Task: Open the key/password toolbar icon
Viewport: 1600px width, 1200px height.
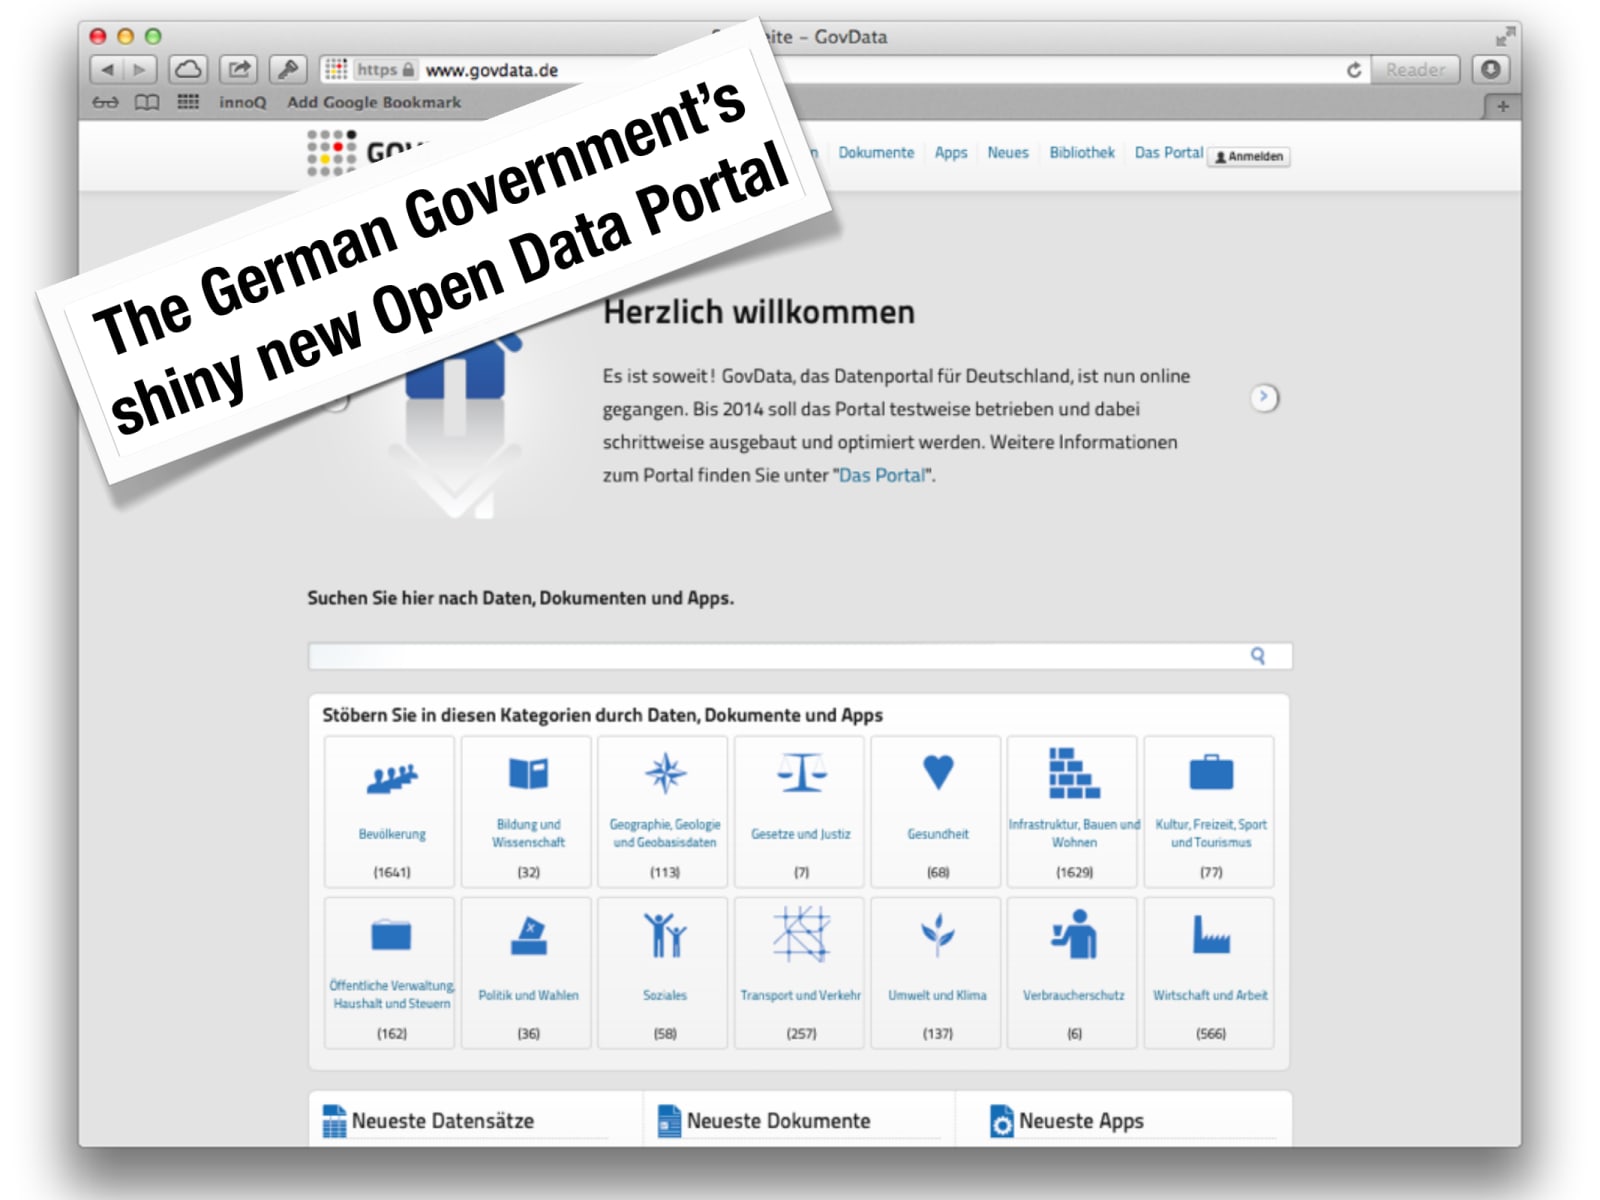Action: coord(288,69)
